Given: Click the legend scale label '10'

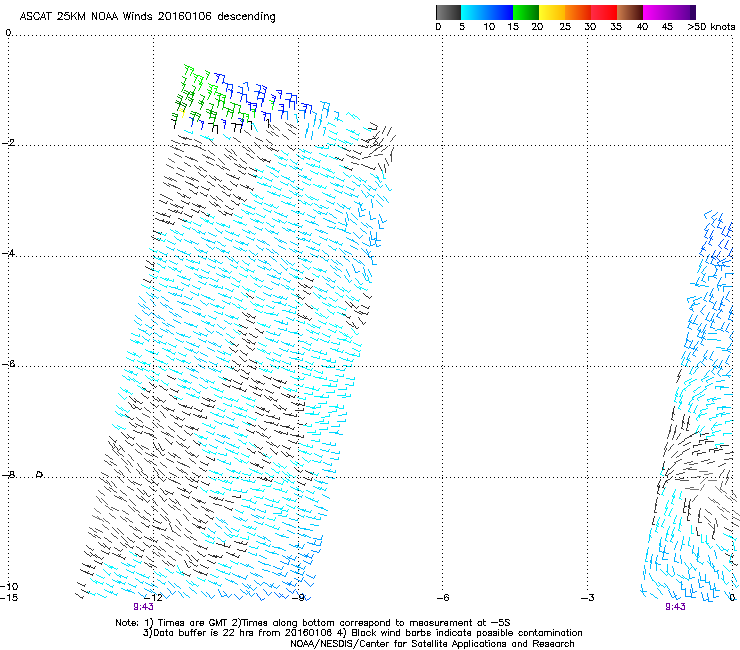Looking at the screenshot, I should coord(489,27).
